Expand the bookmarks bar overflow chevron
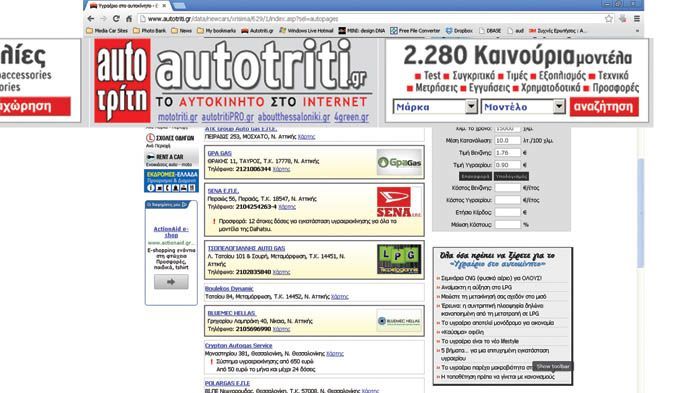The image size is (700, 393). point(637,31)
